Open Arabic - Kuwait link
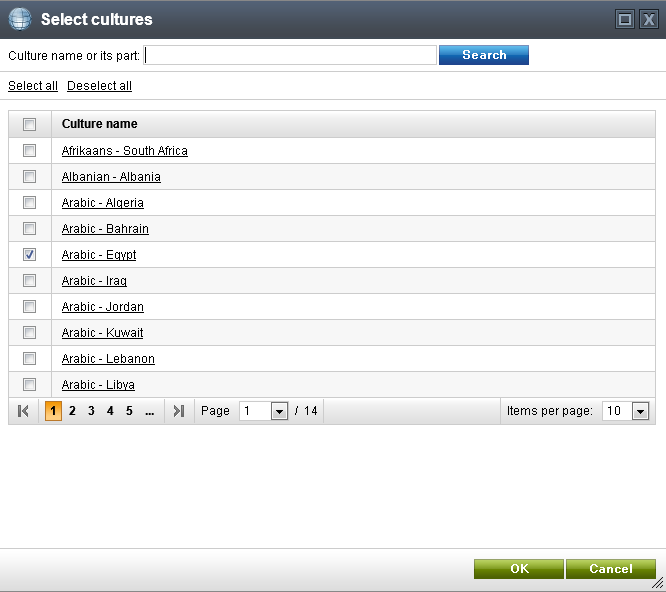The image size is (666, 592). coord(102,333)
